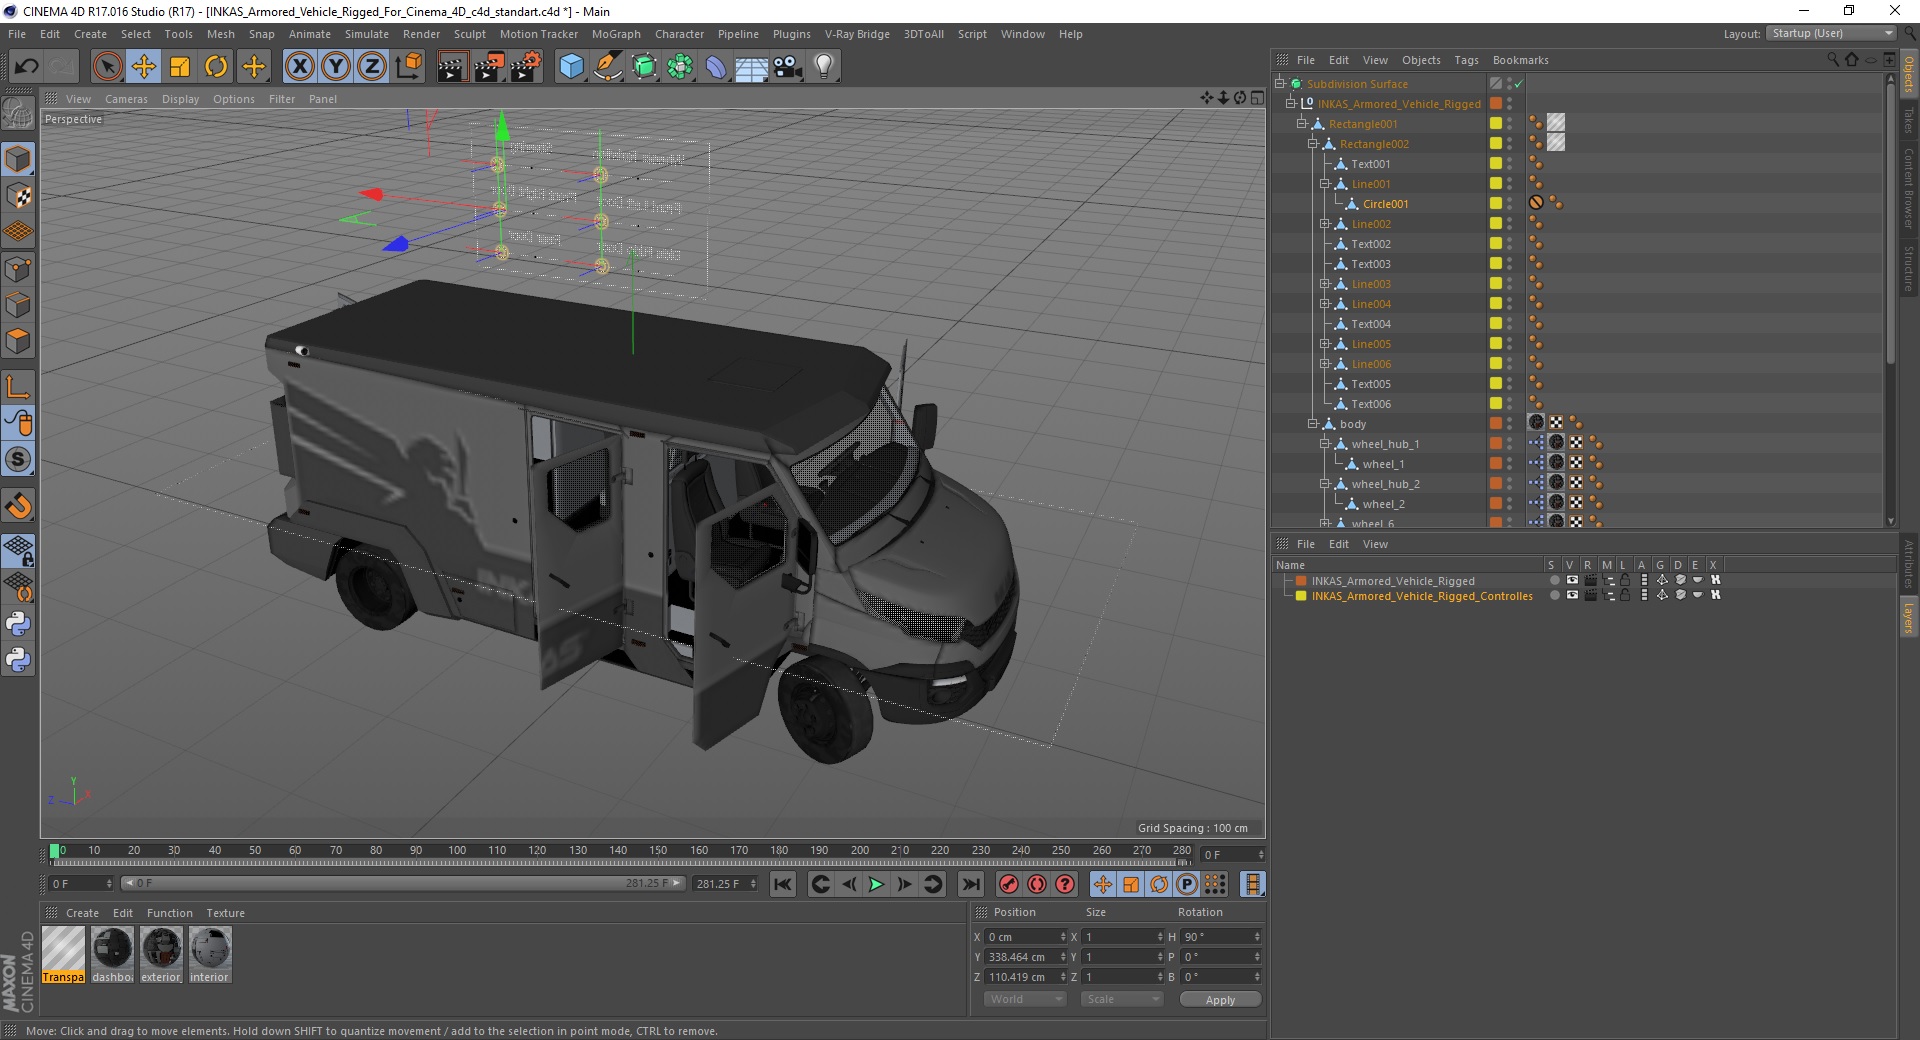Switch to Model mode in left toolbar
This screenshot has width=1920, height=1040.
(x=18, y=160)
